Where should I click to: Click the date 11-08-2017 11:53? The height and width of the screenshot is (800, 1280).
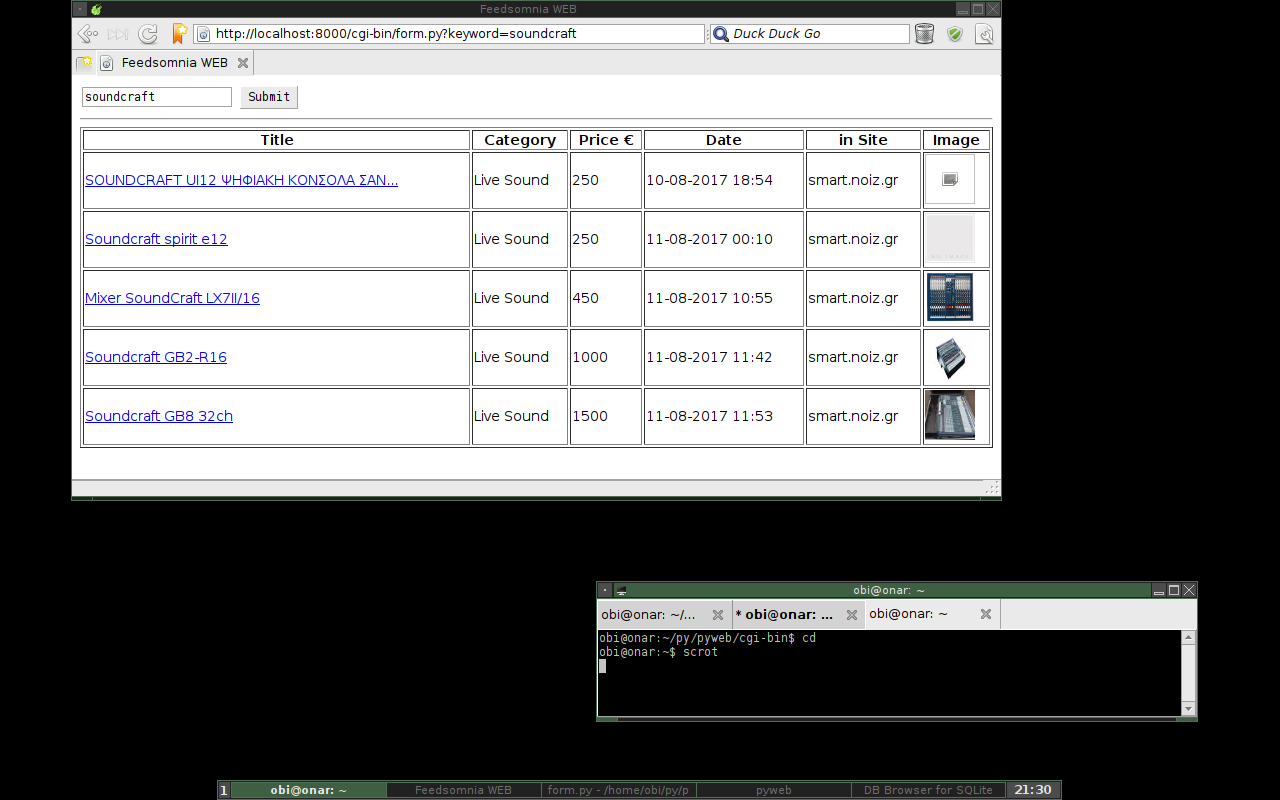tap(709, 416)
